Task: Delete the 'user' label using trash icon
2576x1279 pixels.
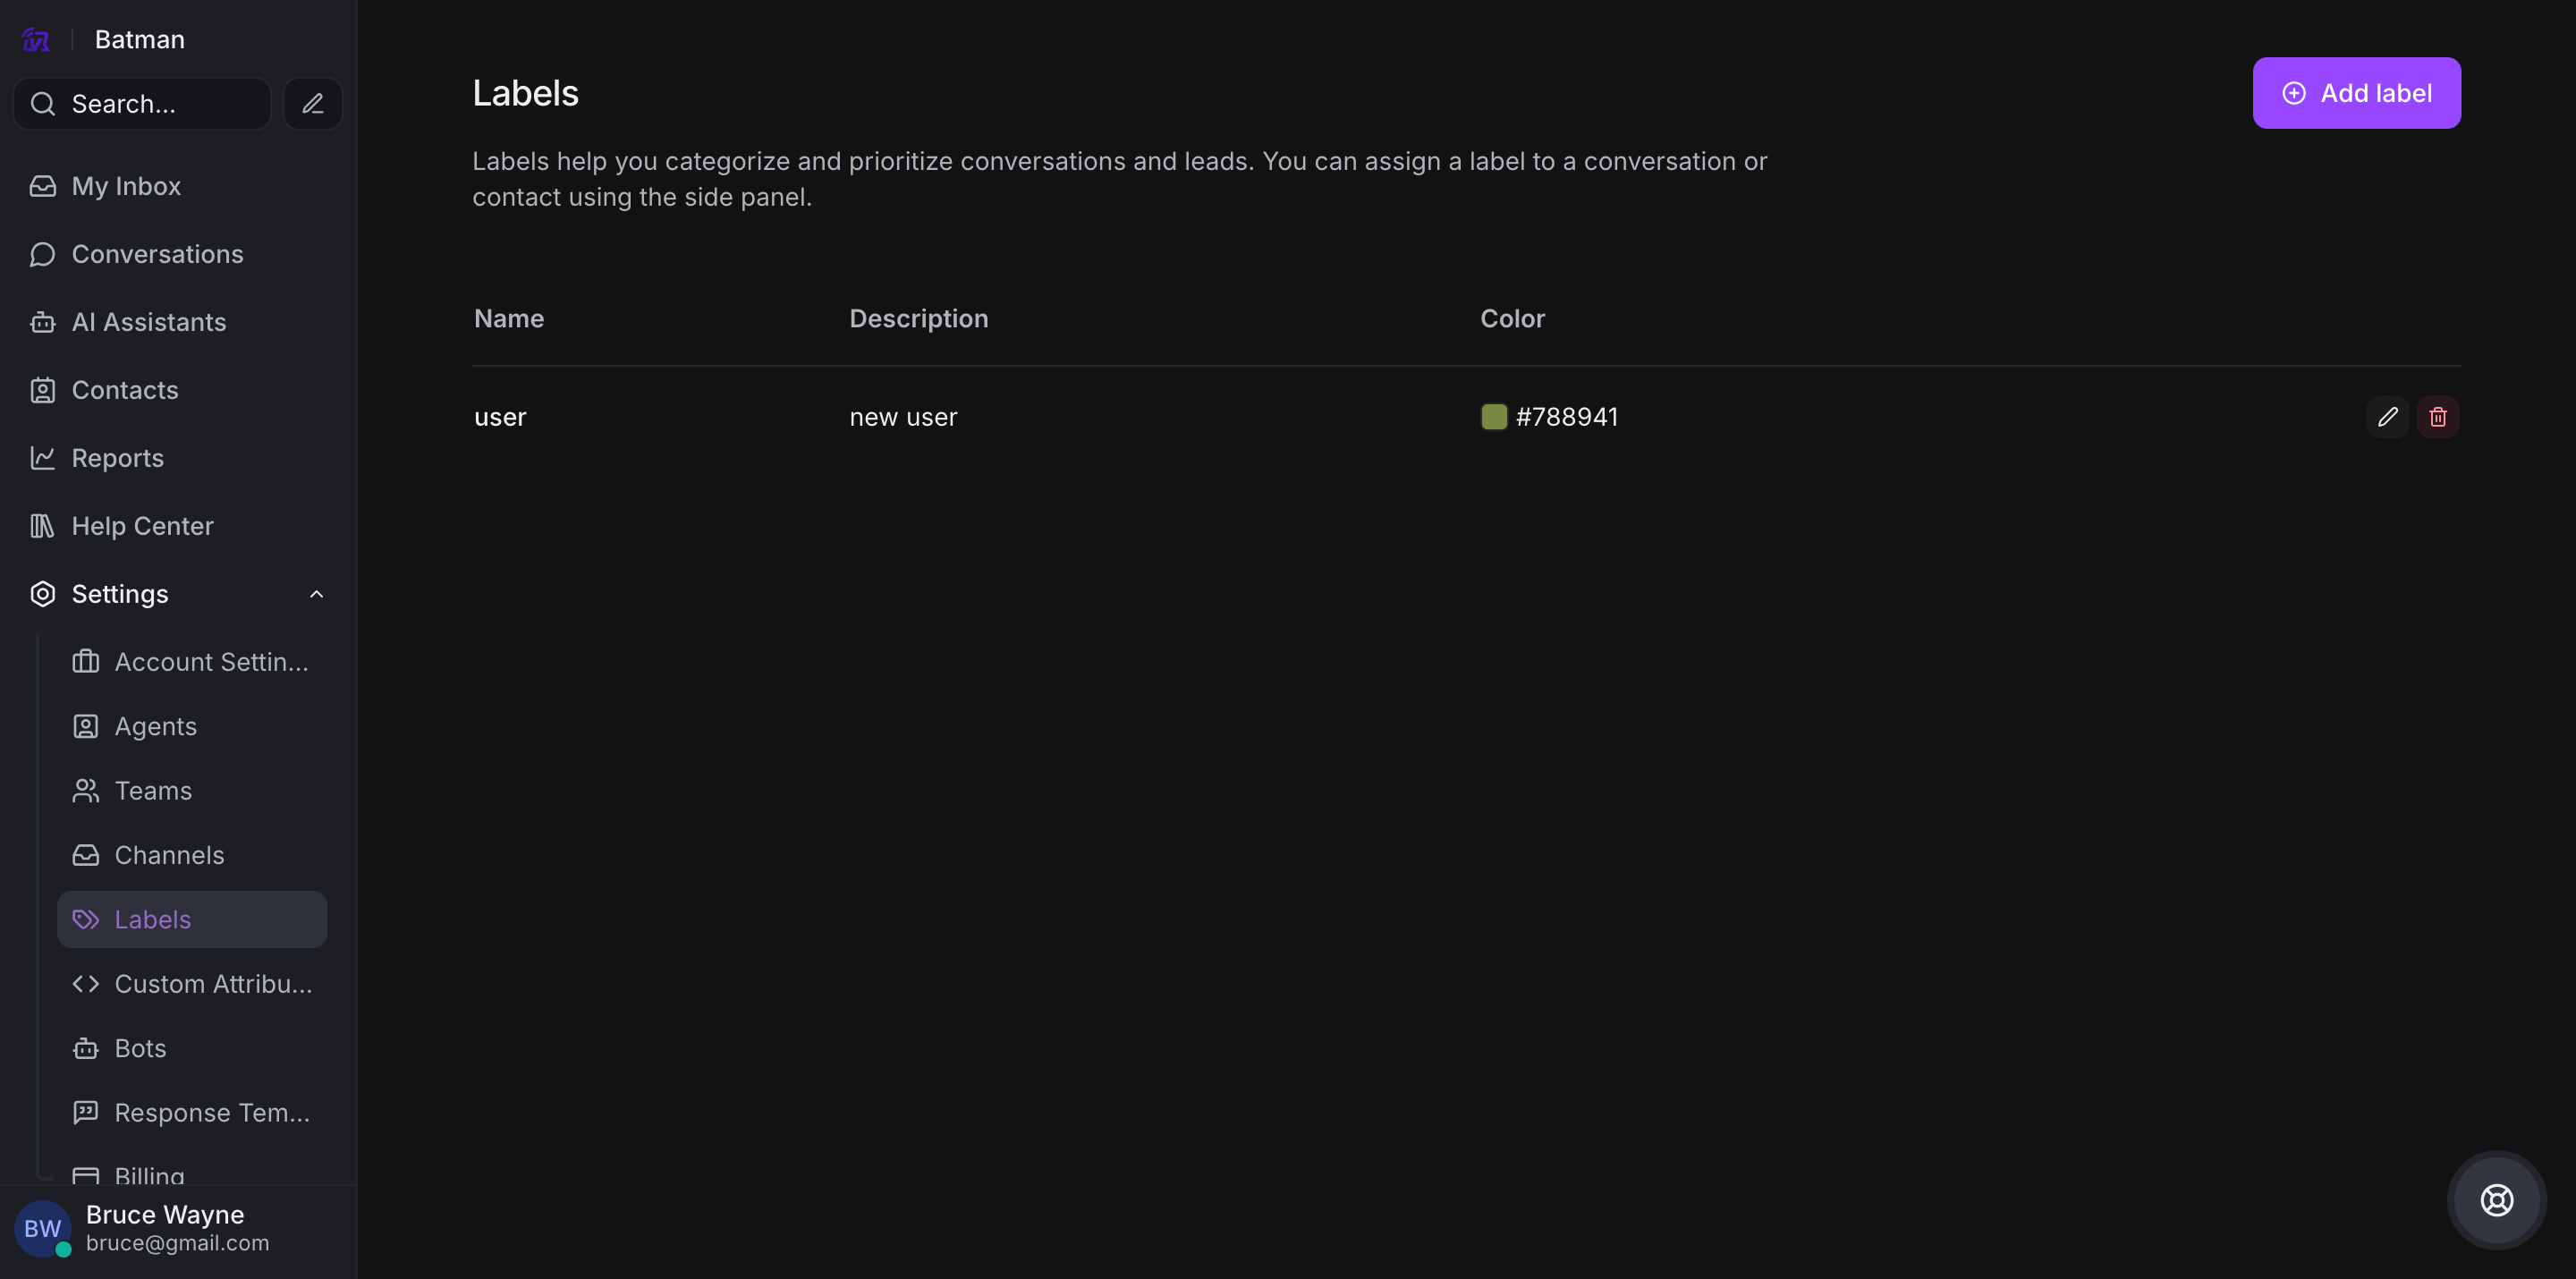Action: coord(2437,417)
